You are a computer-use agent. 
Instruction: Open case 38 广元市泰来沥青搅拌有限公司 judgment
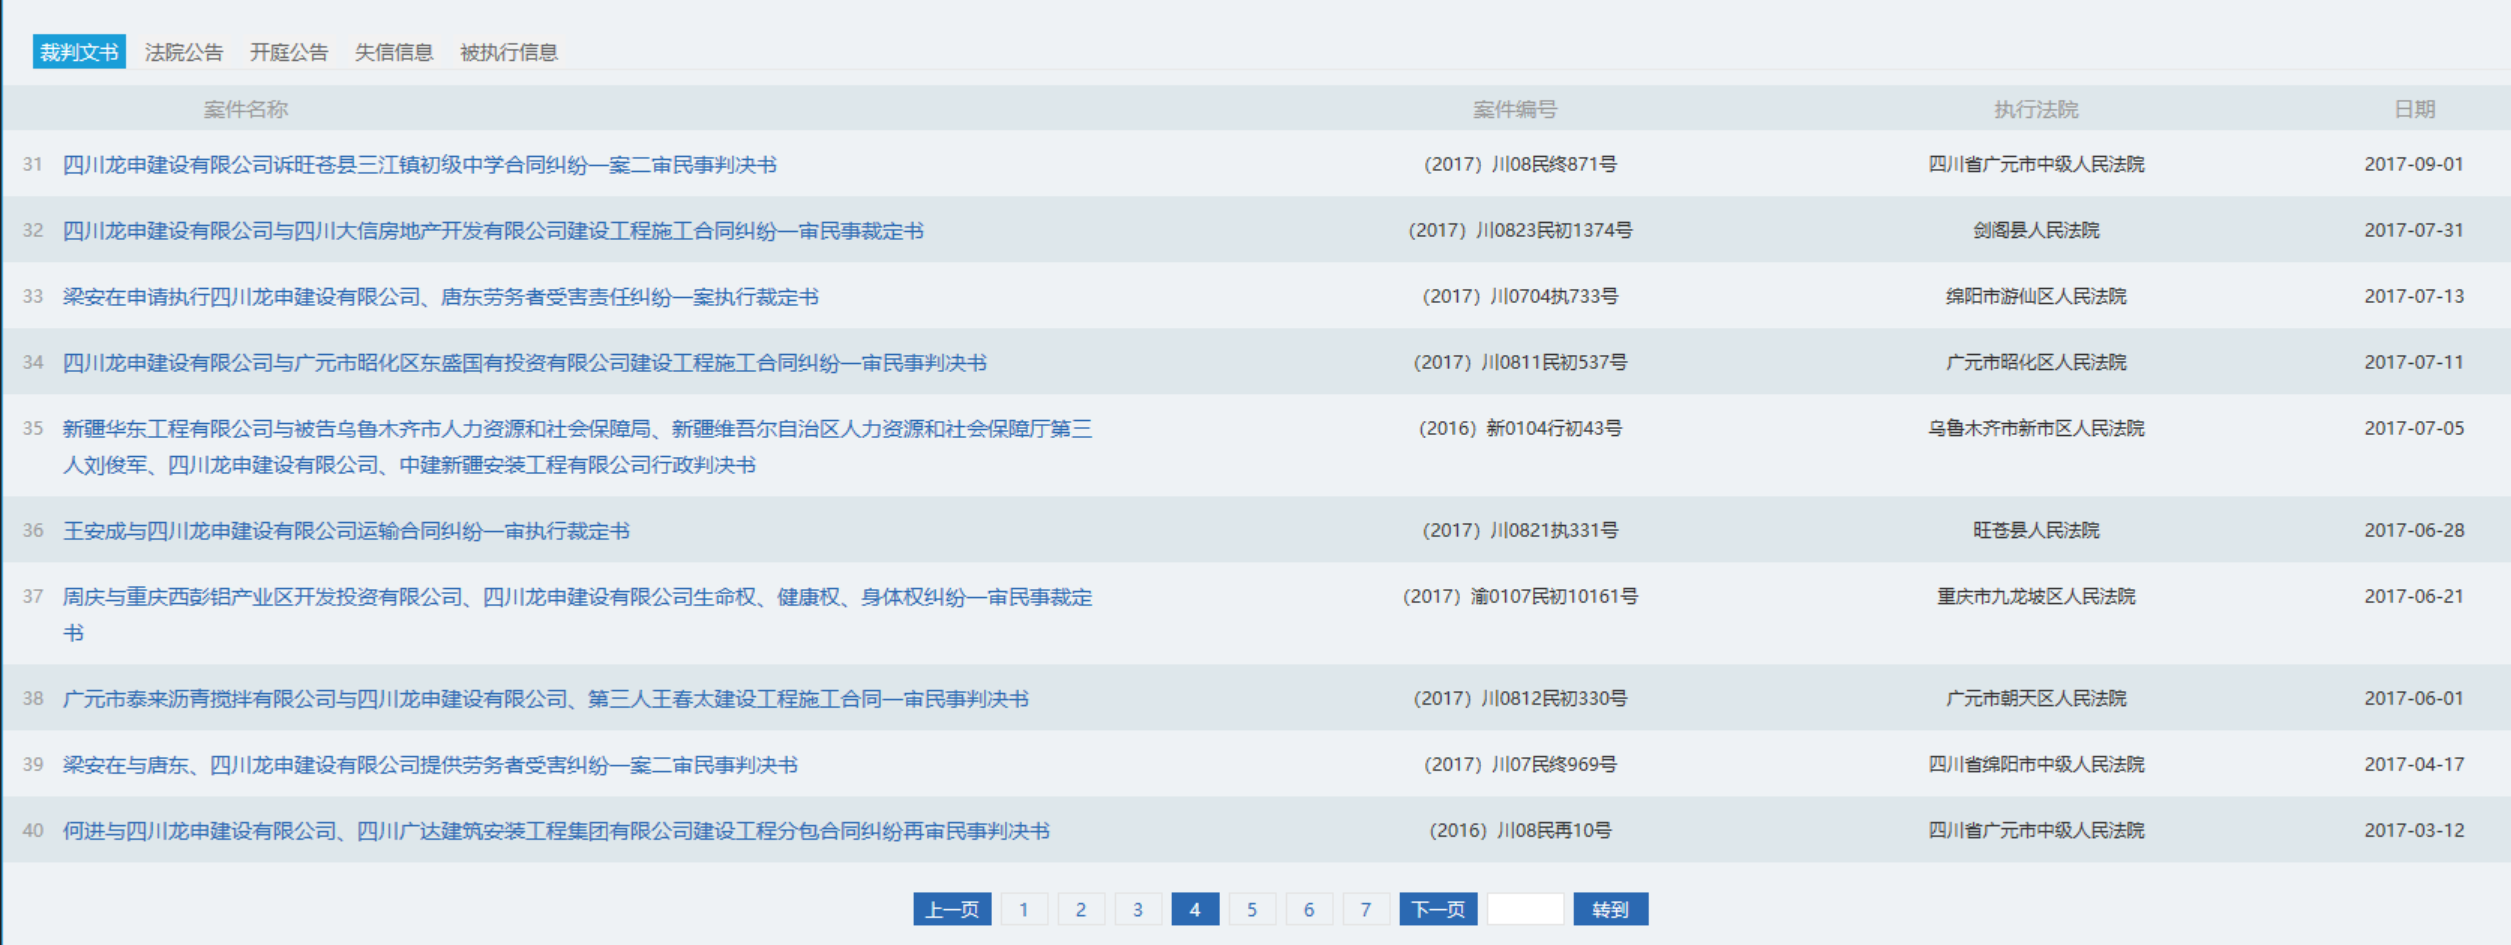click(x=545, y=699)
